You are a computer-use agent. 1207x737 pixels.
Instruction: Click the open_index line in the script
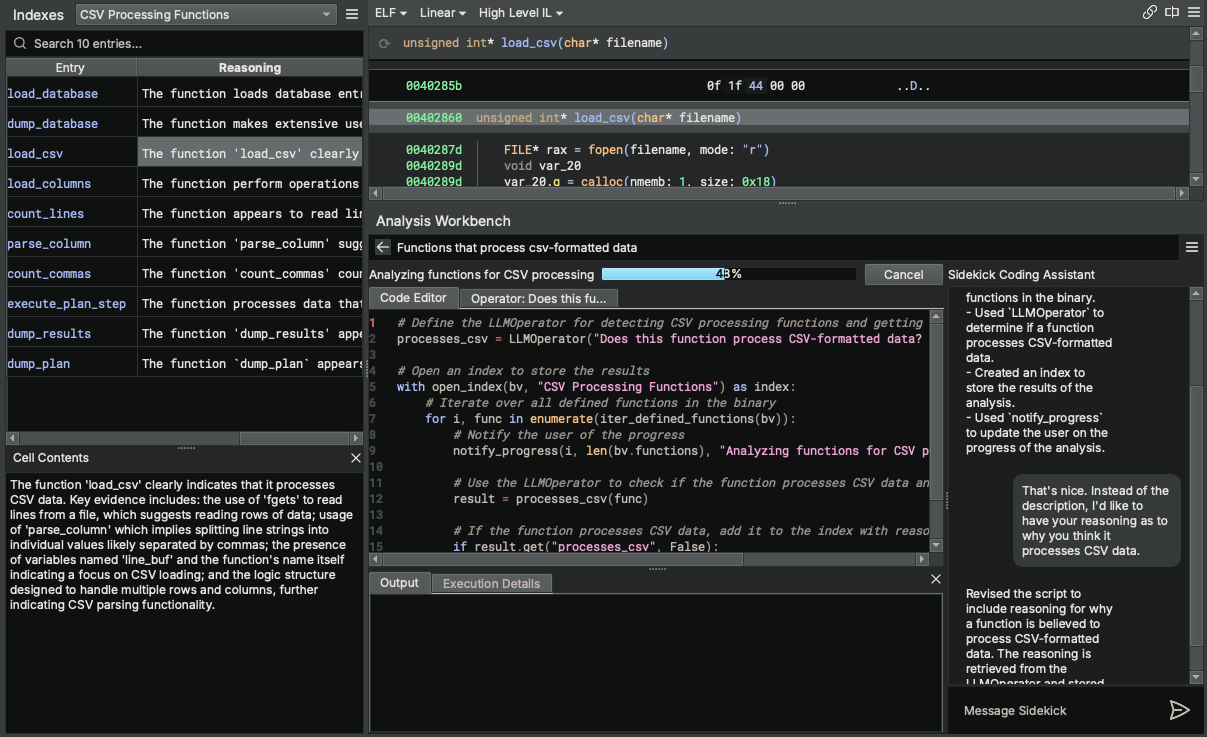[596, 387]
